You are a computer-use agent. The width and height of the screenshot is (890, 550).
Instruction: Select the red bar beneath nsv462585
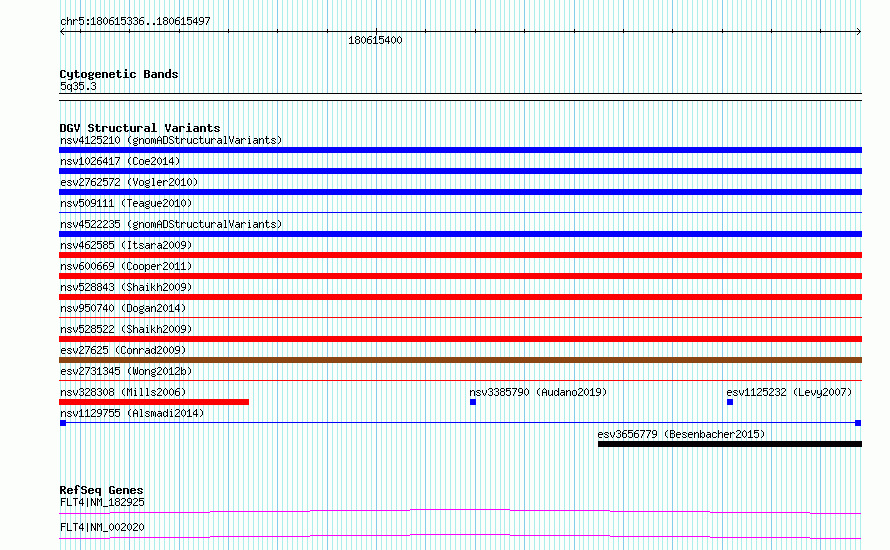tap(460, 255)
